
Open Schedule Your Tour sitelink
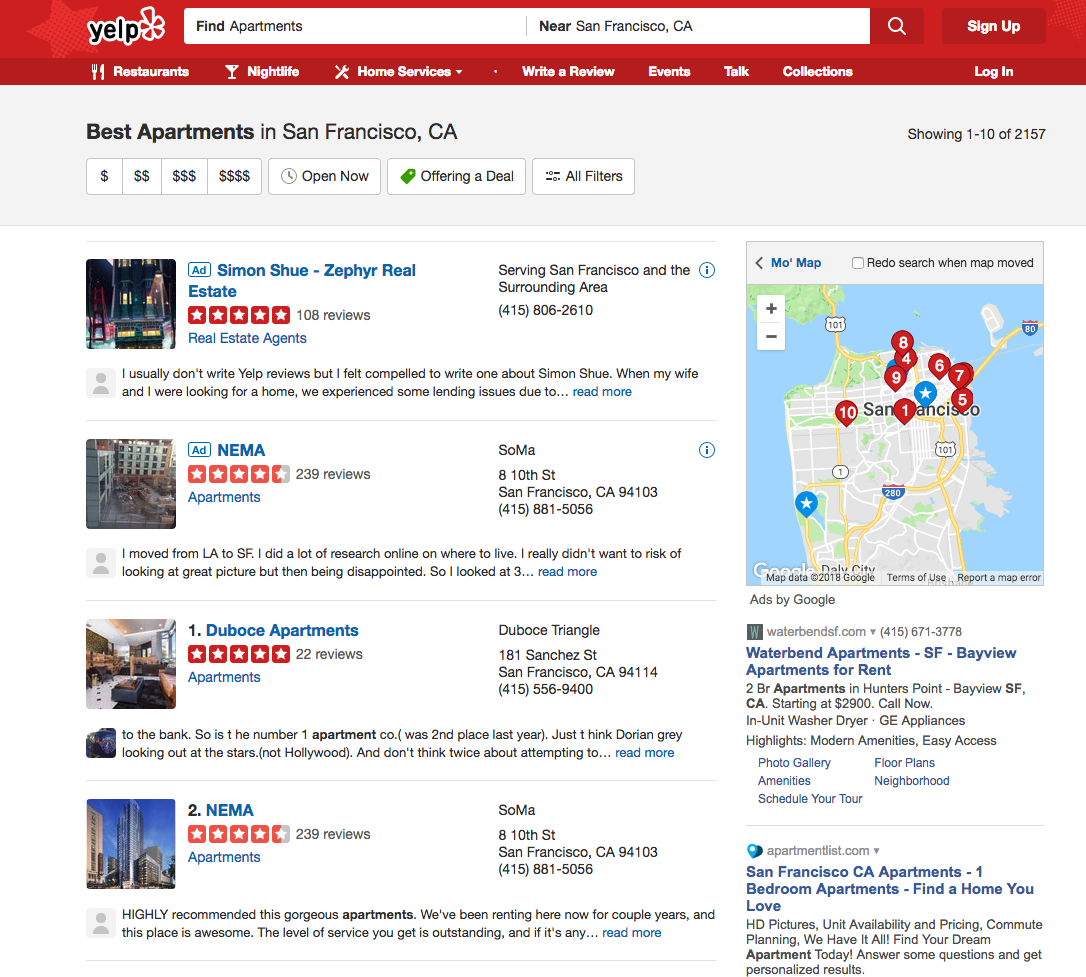coord(810,798)
